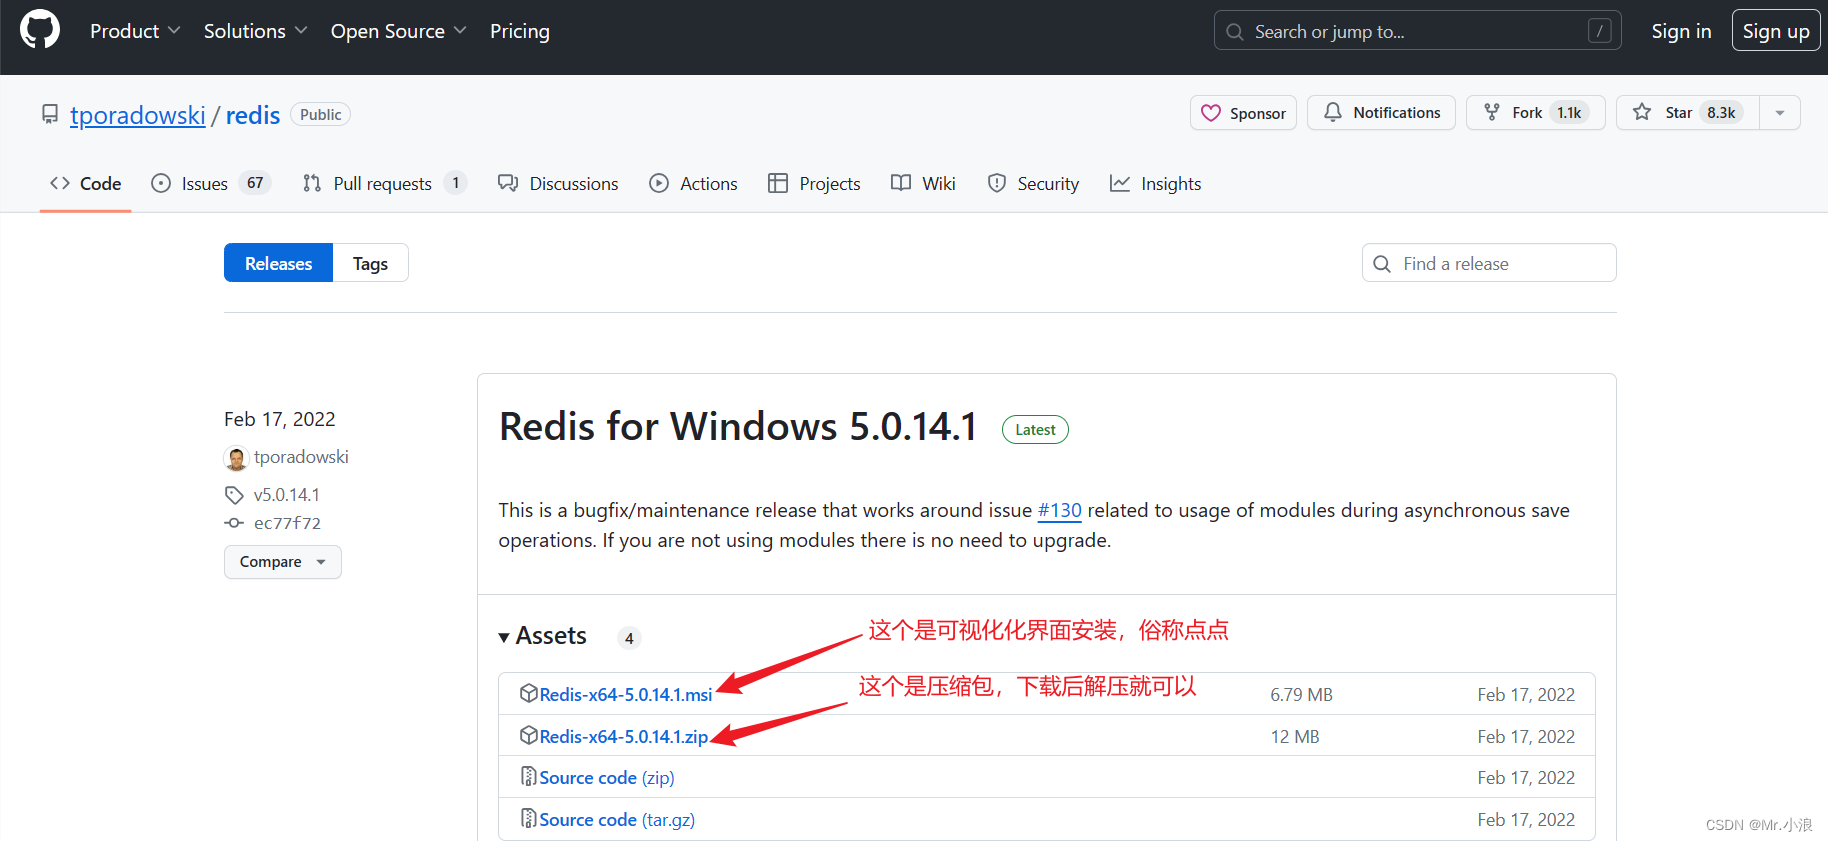Download Redis-x64-5.0.14.1.zip

624,736
